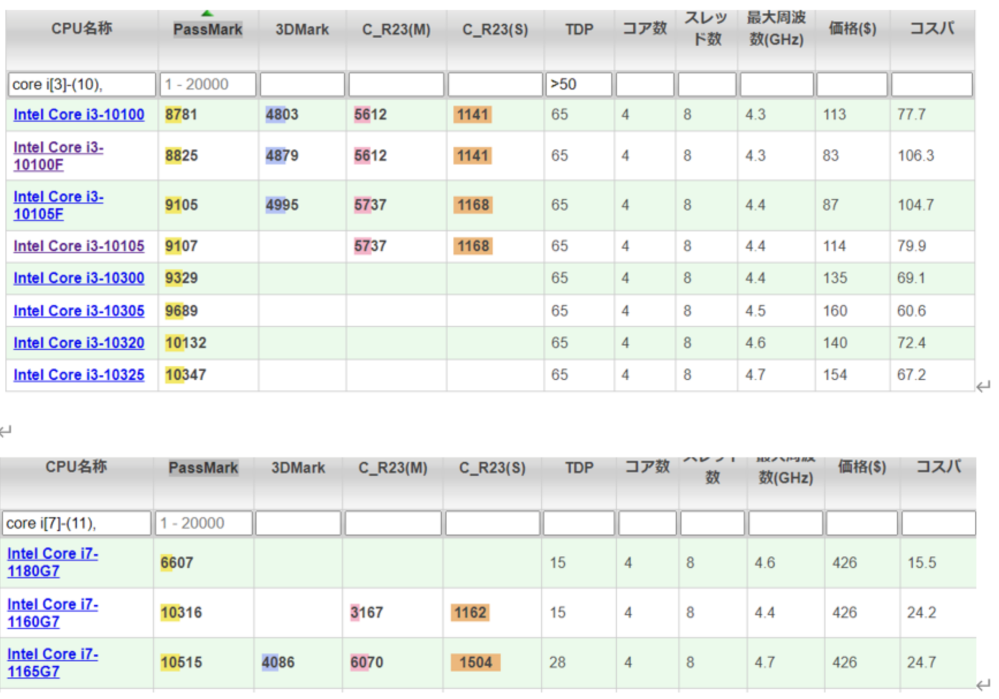Open the Intel Core i3-10100 link

pyautogui.click(x=79, y=115)
